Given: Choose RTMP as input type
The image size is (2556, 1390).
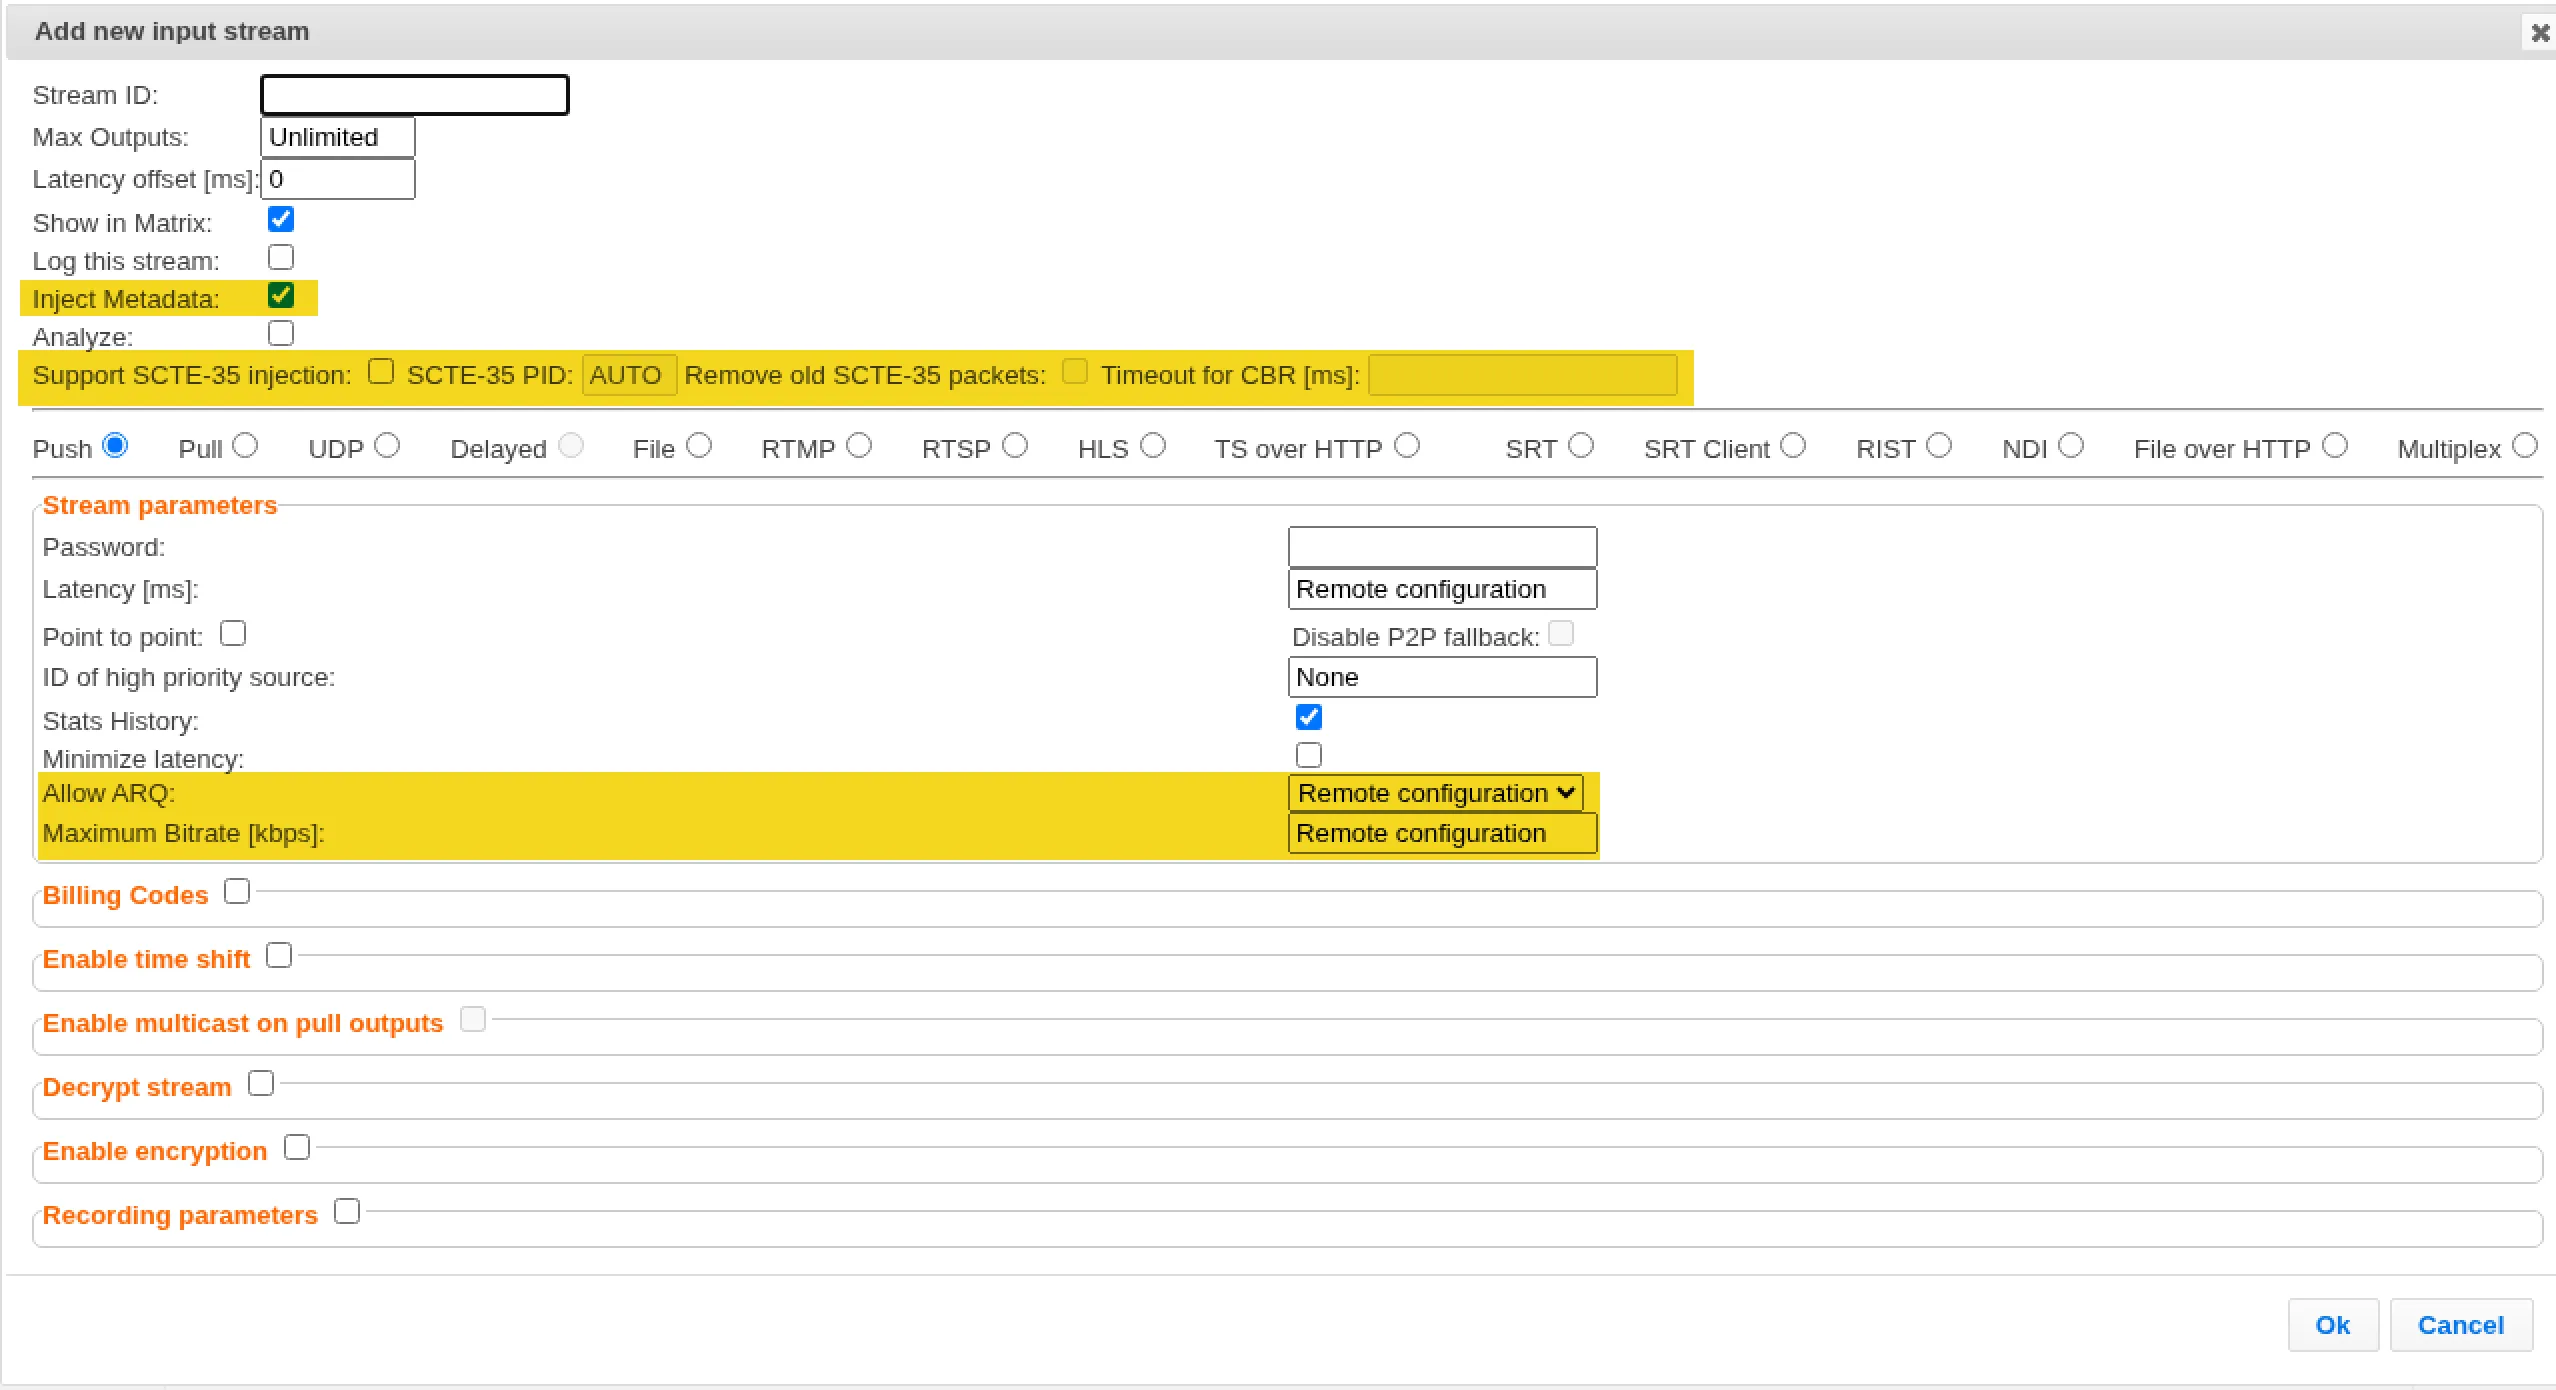Looking at the screenshot, I should tap(860, 445).
